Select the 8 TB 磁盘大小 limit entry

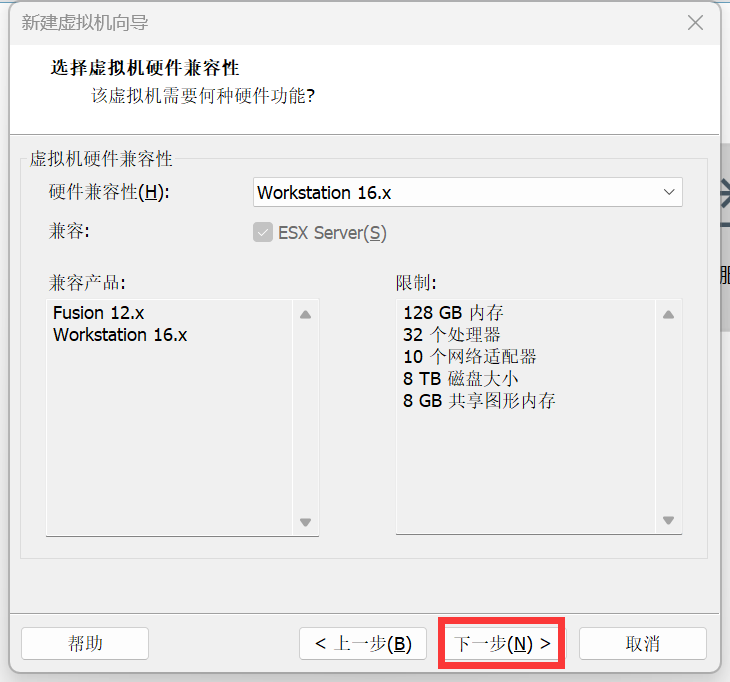point(461,378)
